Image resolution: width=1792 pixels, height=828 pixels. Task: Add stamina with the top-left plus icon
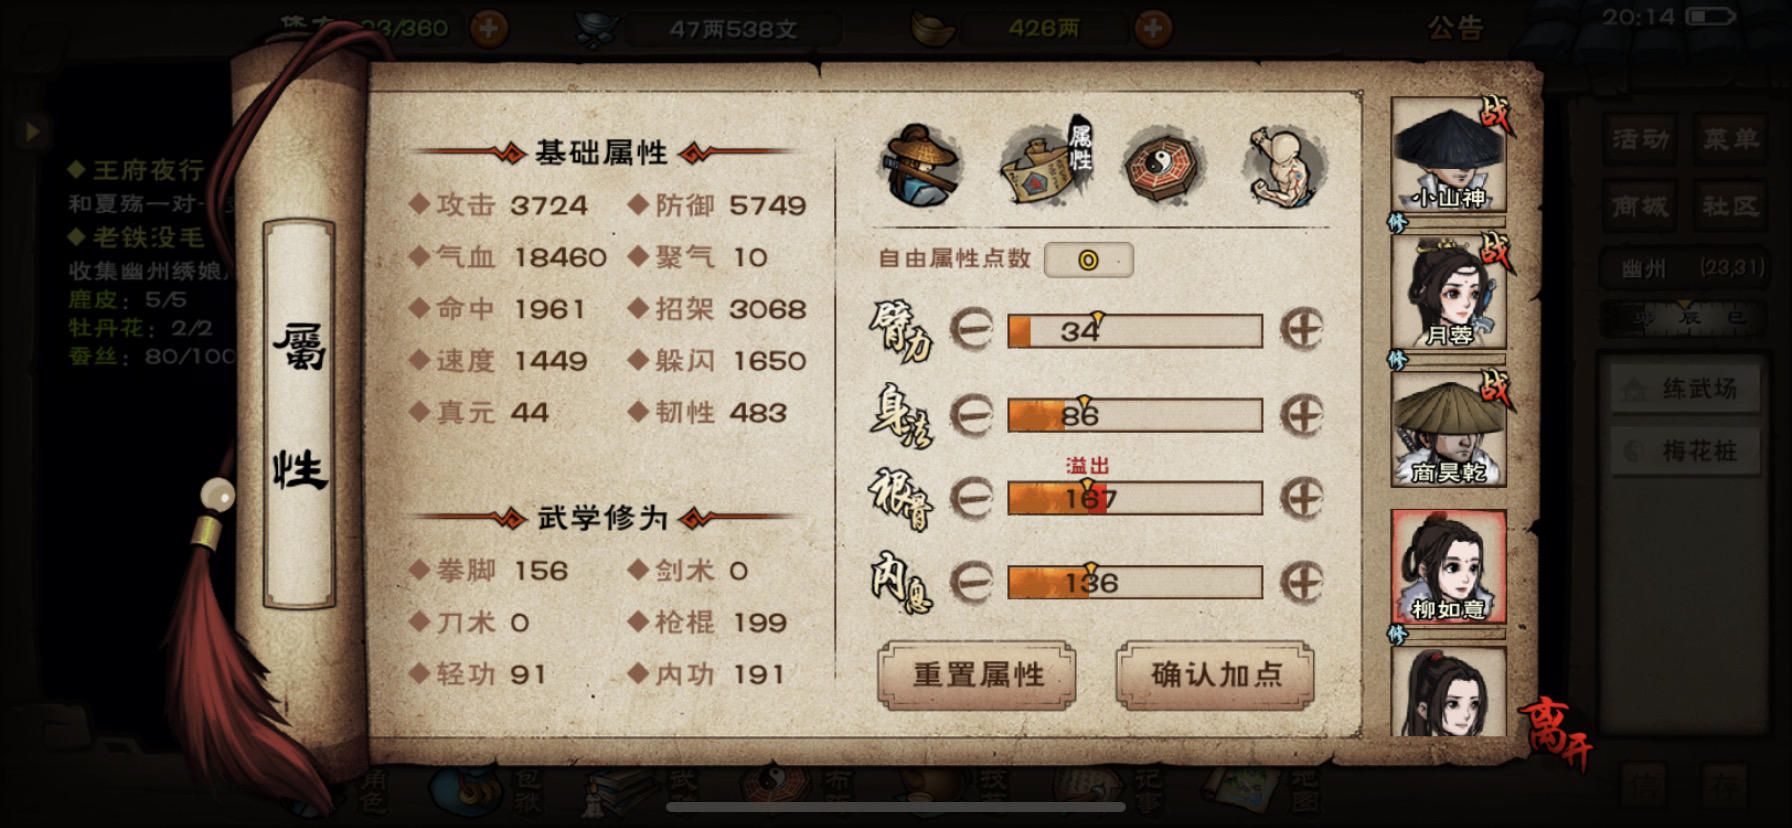click(x=488, y=28)
